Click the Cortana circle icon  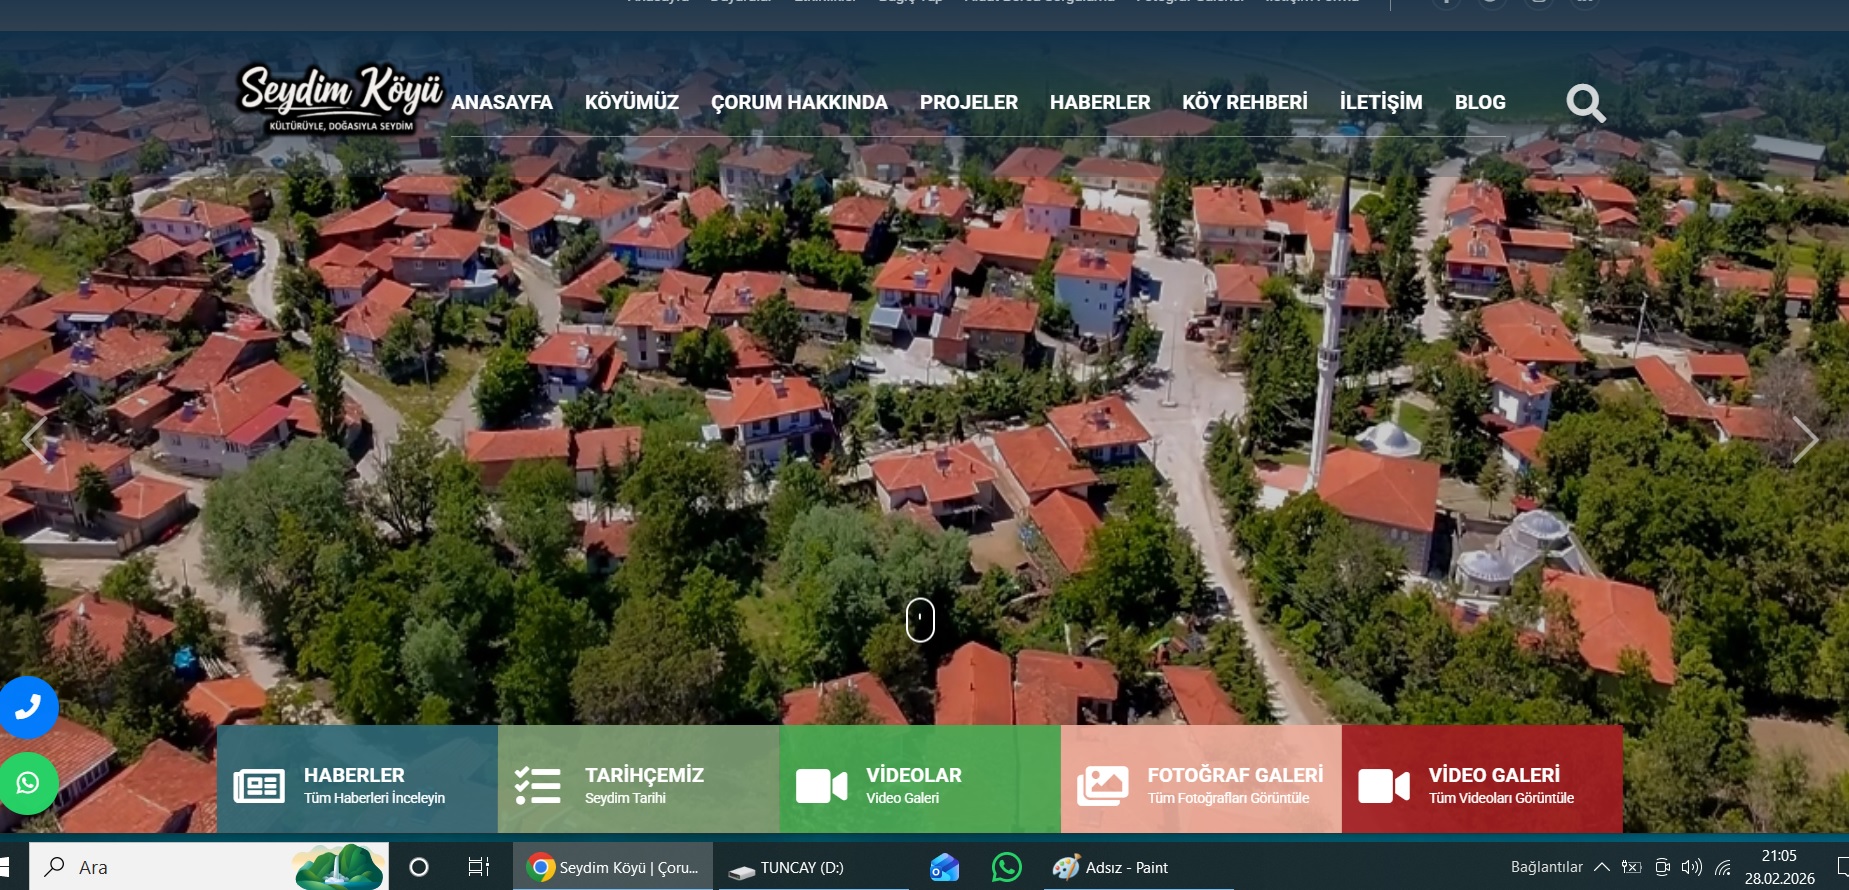pyautogui.click(x=419, y=867)
